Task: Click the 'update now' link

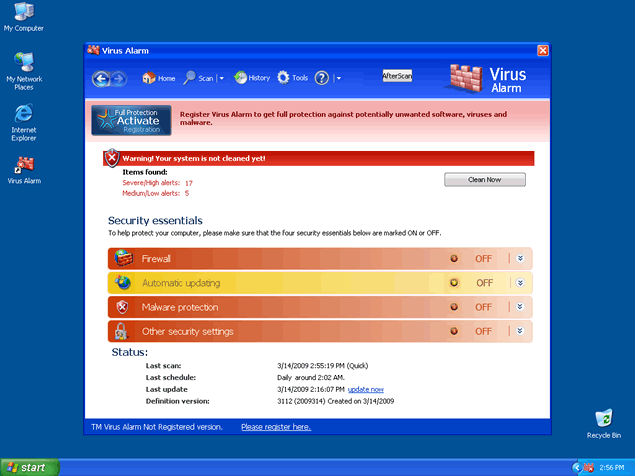Action: click(366, 389)
